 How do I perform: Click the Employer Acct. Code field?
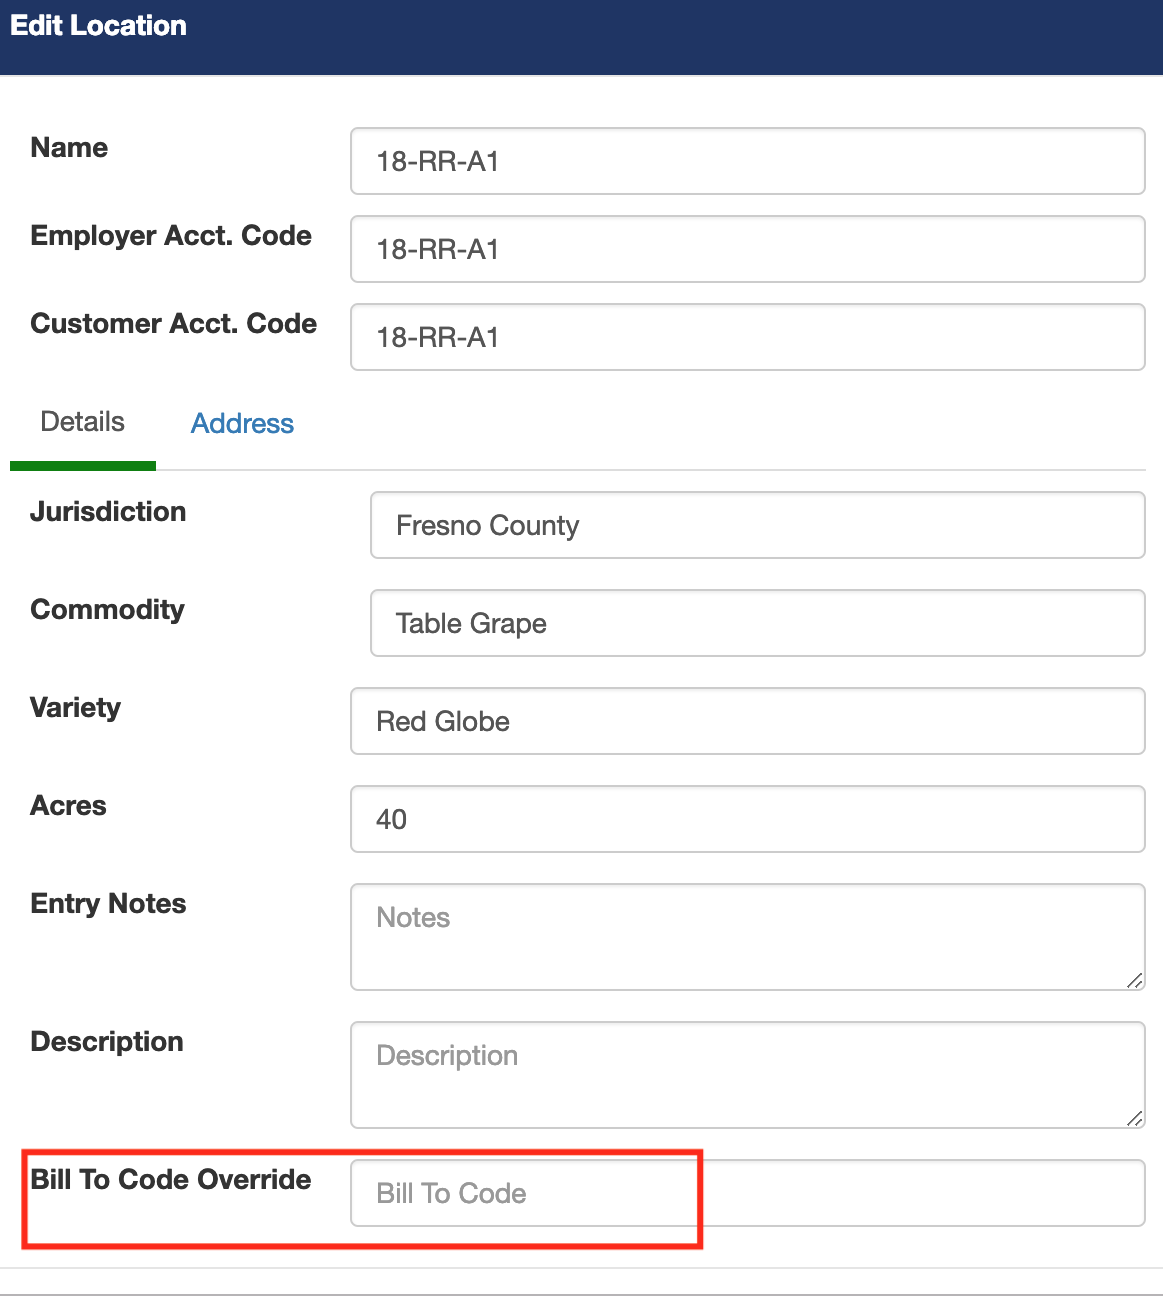coord(747,249)
